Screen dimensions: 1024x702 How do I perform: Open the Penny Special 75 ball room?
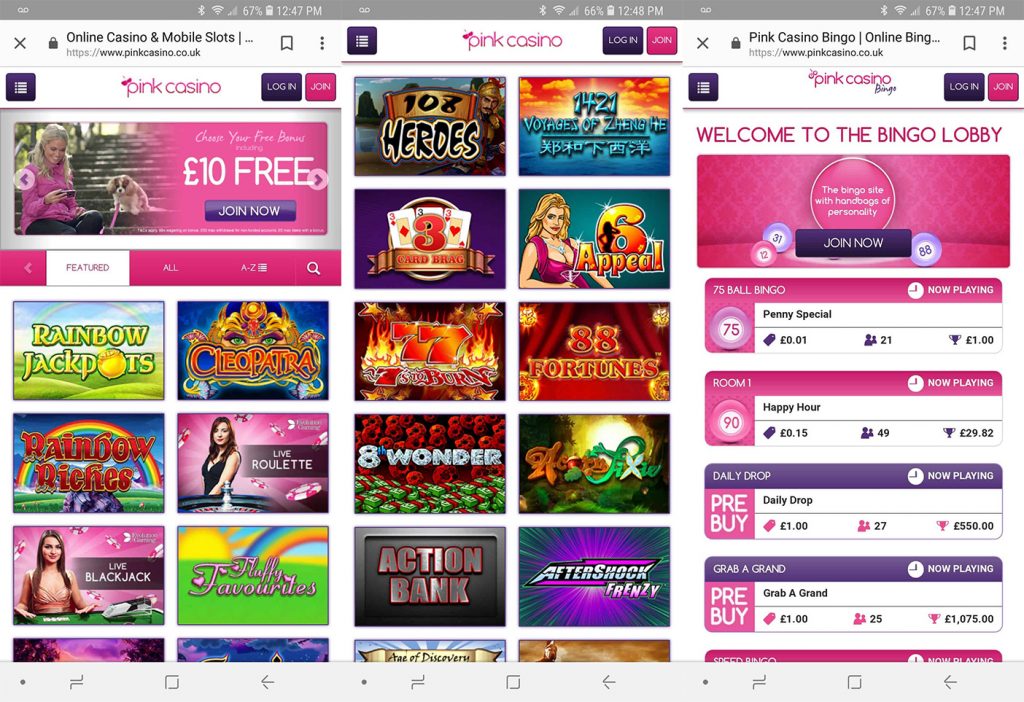click(x=854, y=316)
